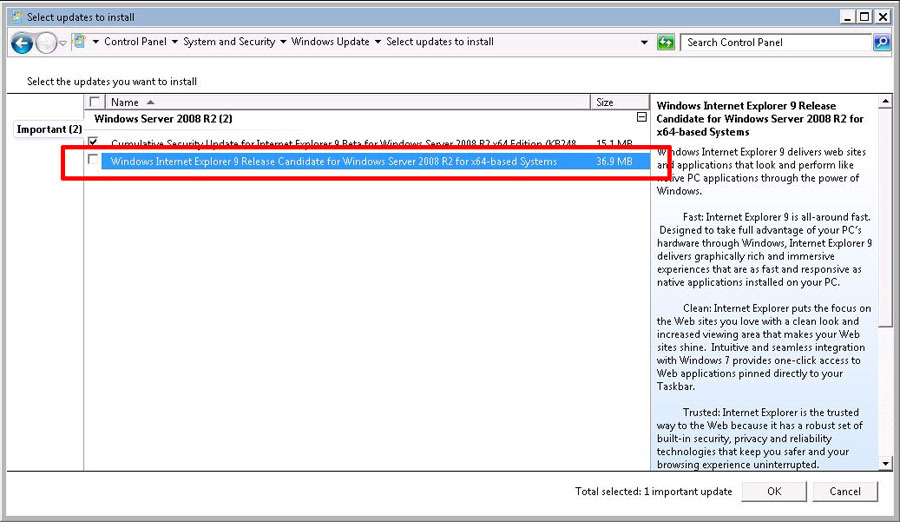Toggle the select-all checkbox in header
Image resolution: width=900 pixels, height=522 pixels.
(95, 102)
